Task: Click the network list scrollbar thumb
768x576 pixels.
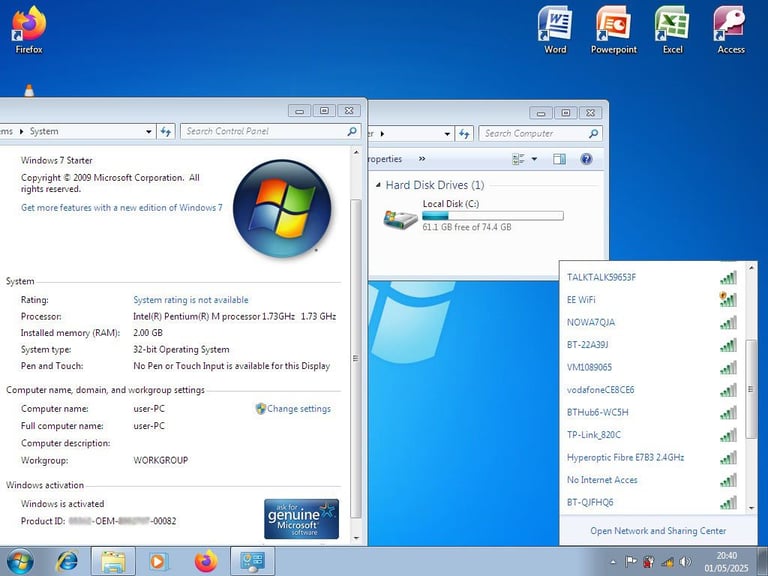Action: (x=750, y=389)
